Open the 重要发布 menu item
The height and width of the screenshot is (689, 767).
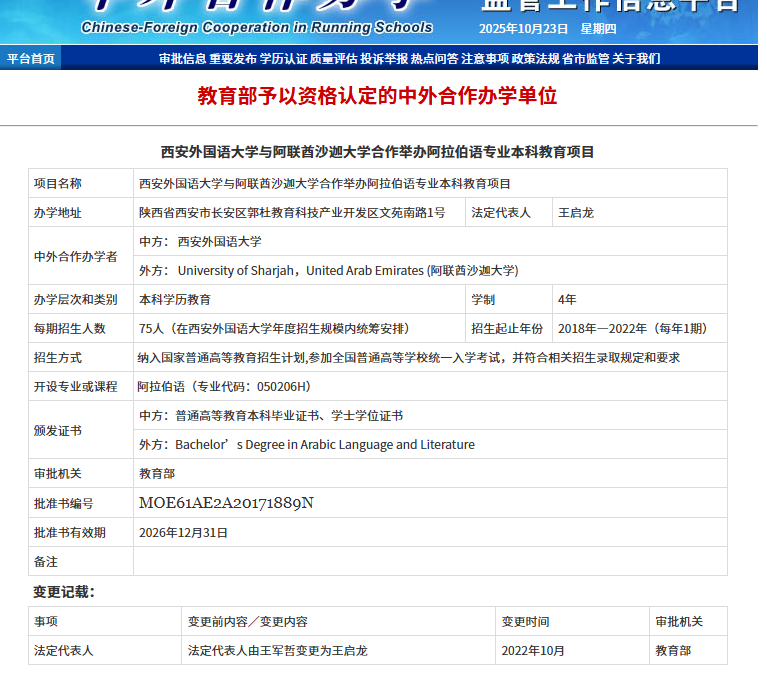click(233, 58)
